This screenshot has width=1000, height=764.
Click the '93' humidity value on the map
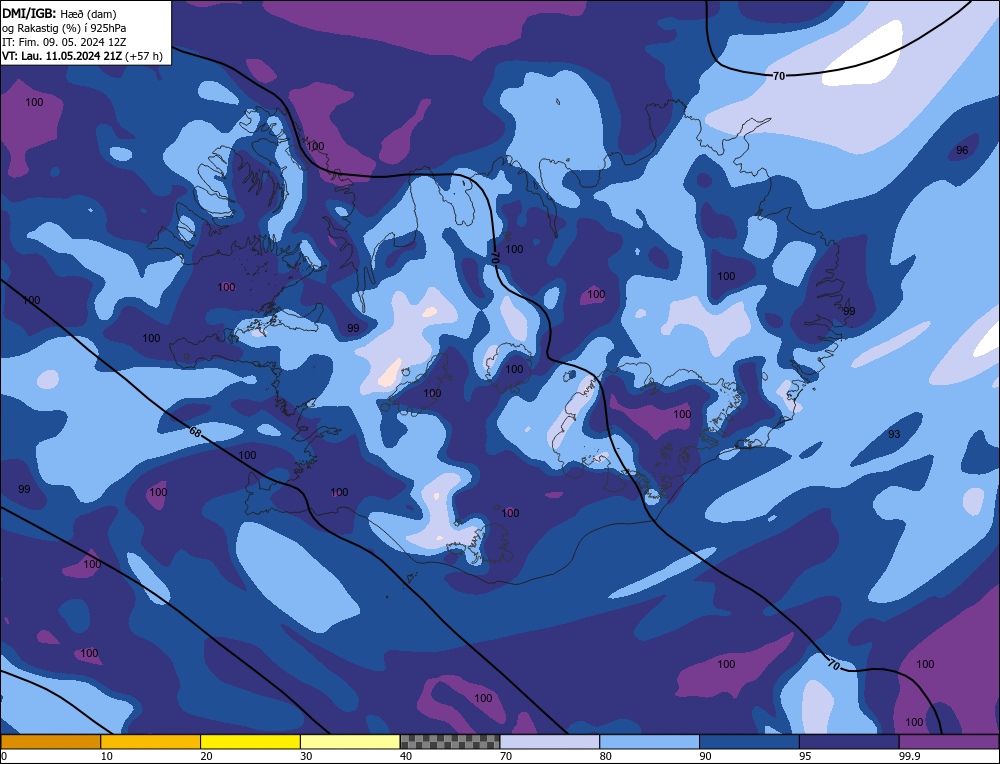click(894, 434)
